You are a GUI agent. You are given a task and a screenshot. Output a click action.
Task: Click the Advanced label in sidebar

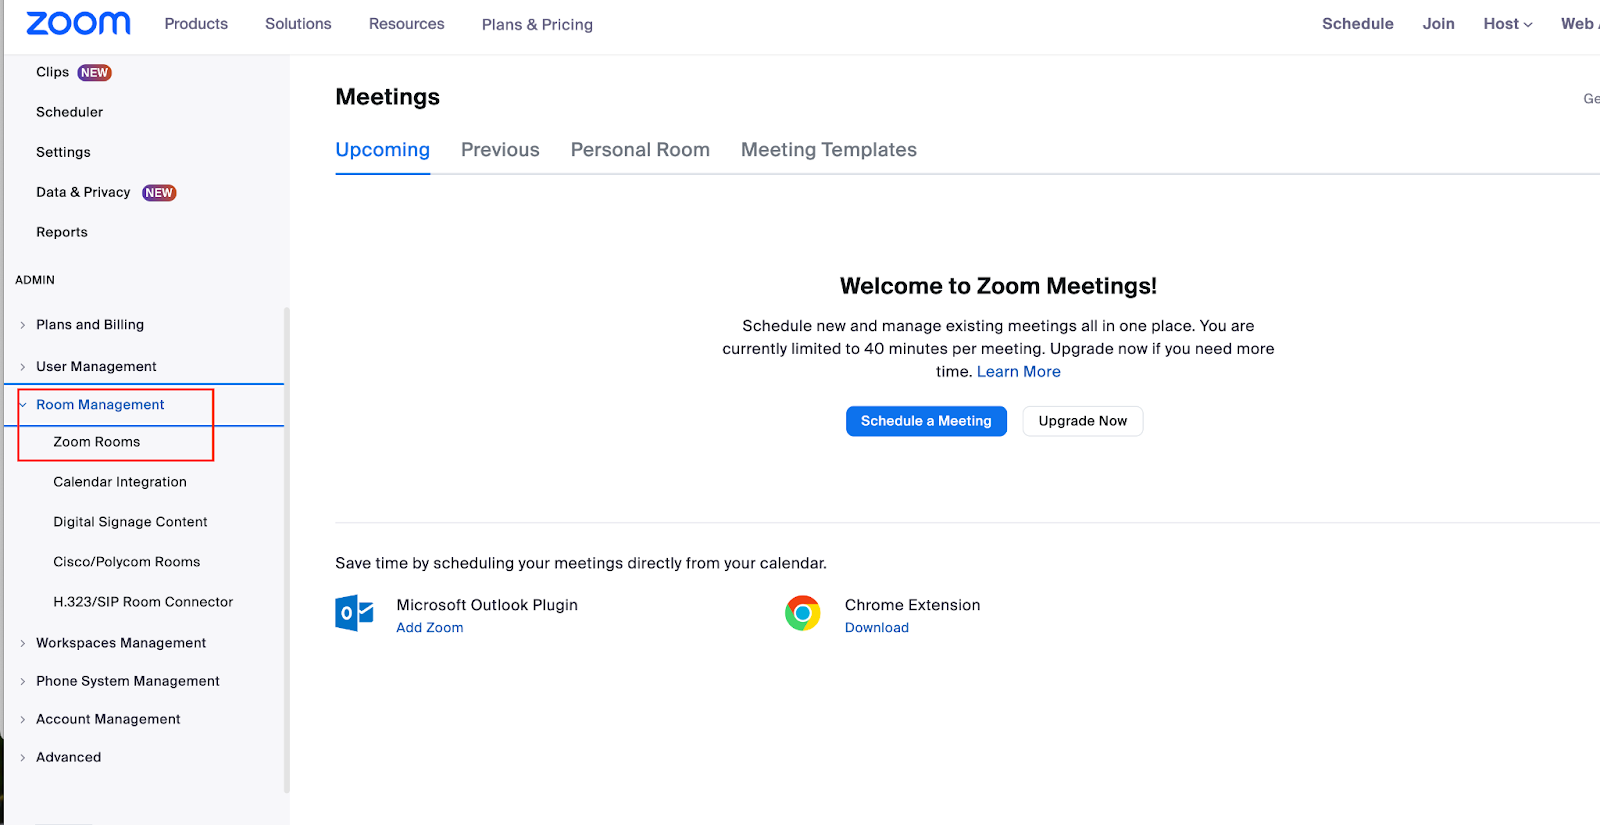pos(69,757)
